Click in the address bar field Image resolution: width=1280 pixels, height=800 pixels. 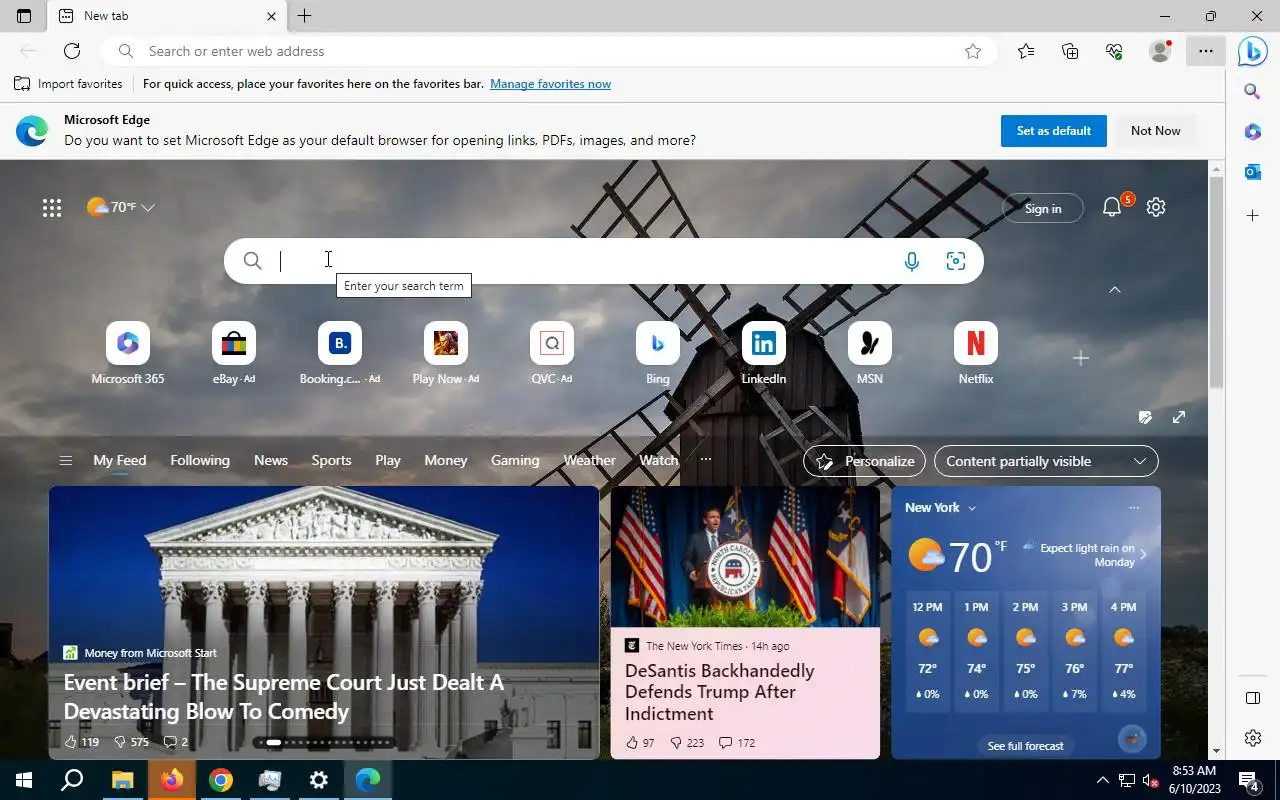point(548,51)
